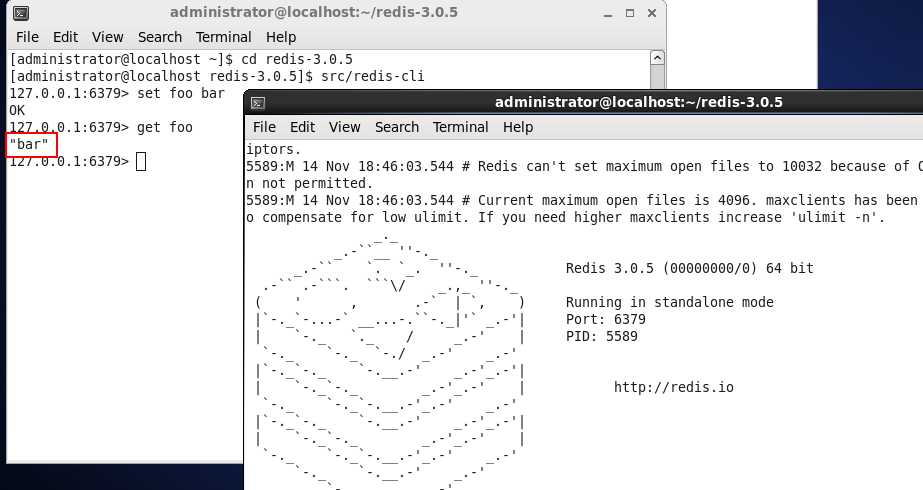Click the "bar" output value
The image size is (923, 490).
(x=29, y=144)
